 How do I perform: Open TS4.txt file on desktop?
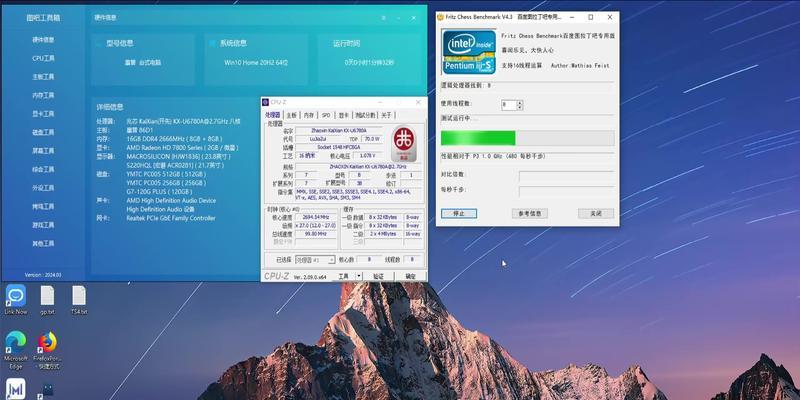(79, 299)
